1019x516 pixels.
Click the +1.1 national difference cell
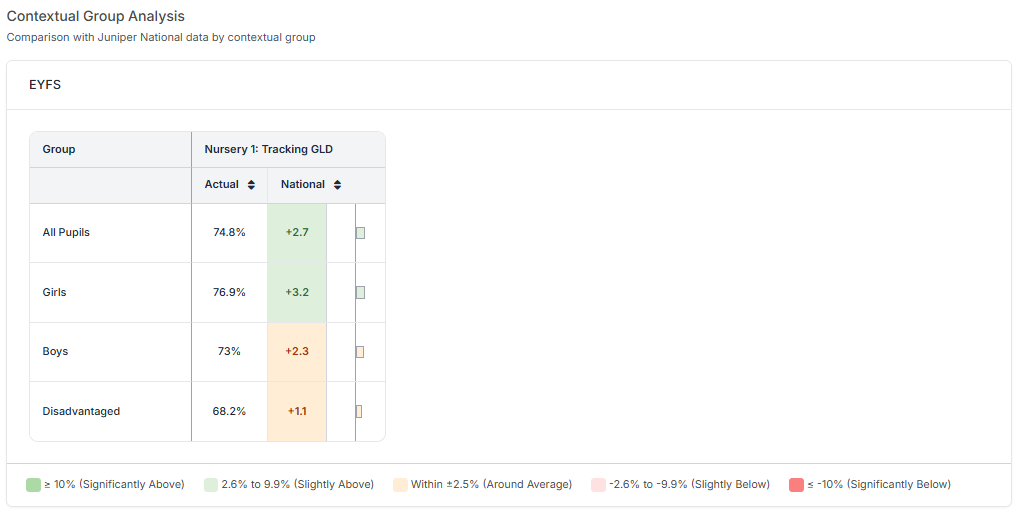[x=297, y=411]
